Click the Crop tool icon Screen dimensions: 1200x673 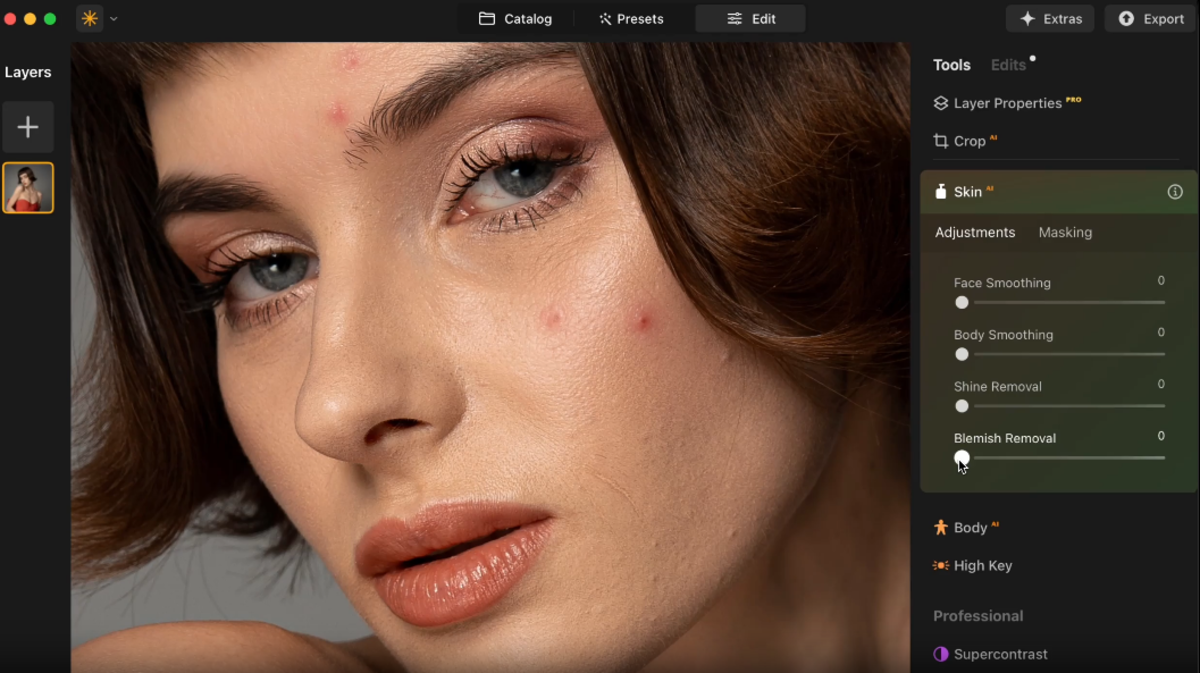[x=941, y=141]
